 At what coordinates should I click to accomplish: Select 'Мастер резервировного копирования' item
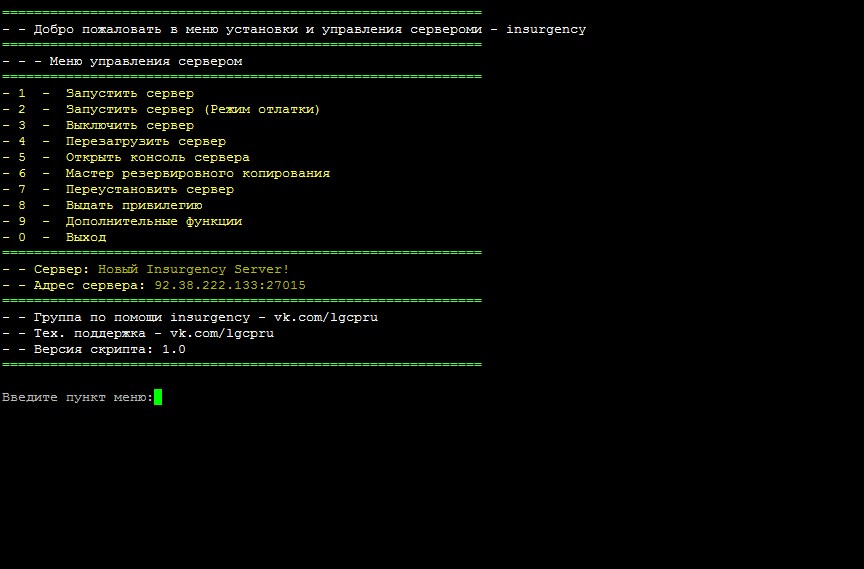coord(197,173)
